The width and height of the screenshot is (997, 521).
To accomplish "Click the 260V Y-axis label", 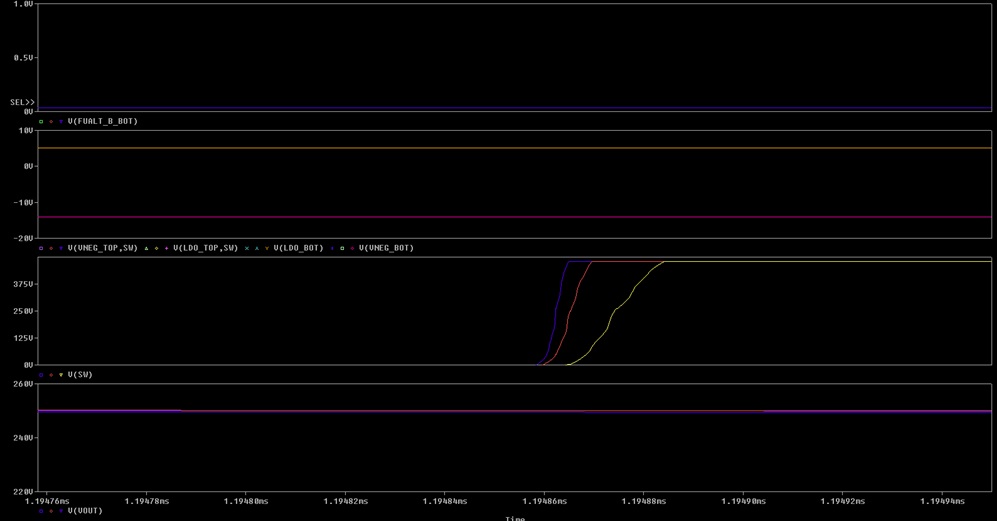I will coord(23,384).
